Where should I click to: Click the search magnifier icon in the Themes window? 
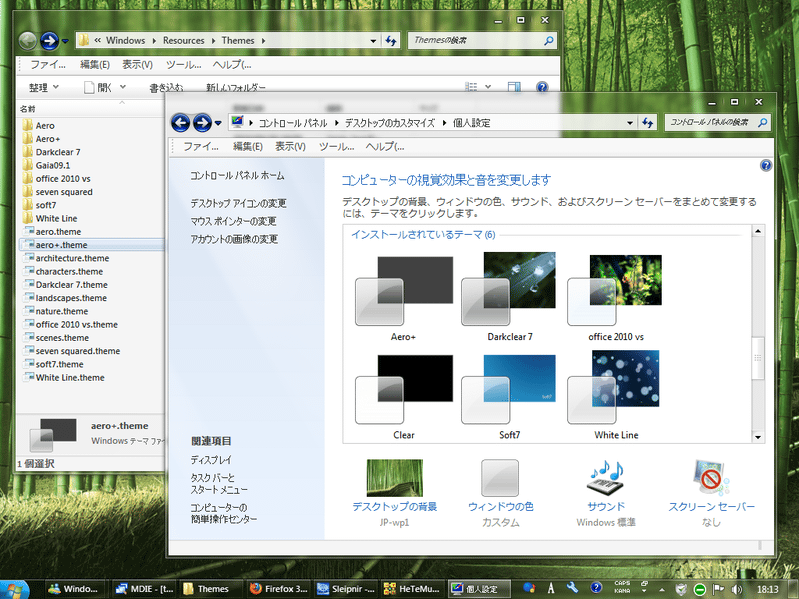(x=549, y=40)
